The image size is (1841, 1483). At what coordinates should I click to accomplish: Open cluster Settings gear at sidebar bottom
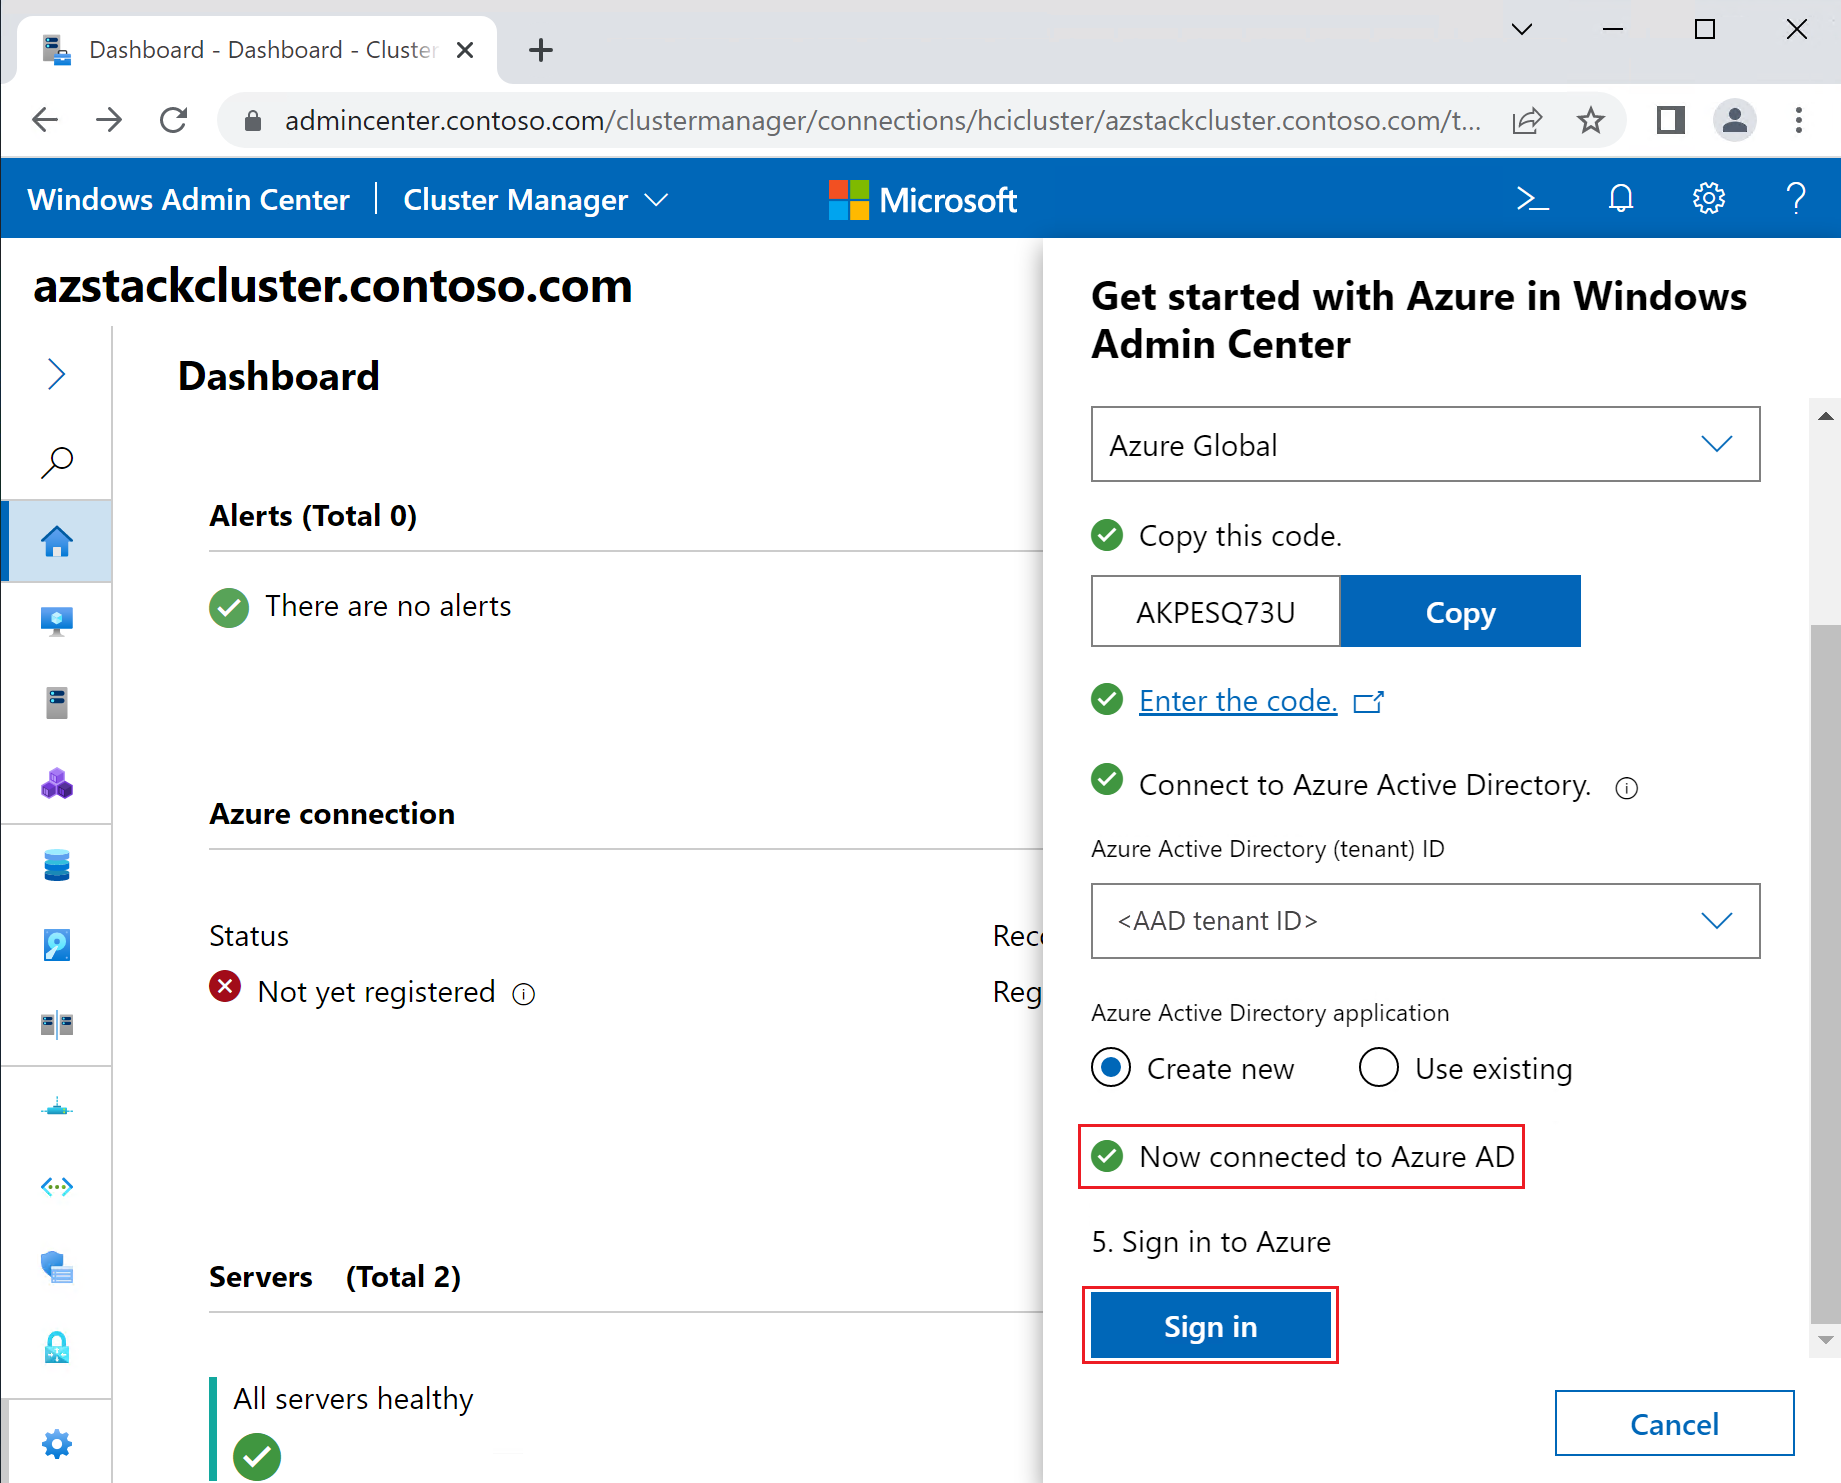coord(57,1444)
